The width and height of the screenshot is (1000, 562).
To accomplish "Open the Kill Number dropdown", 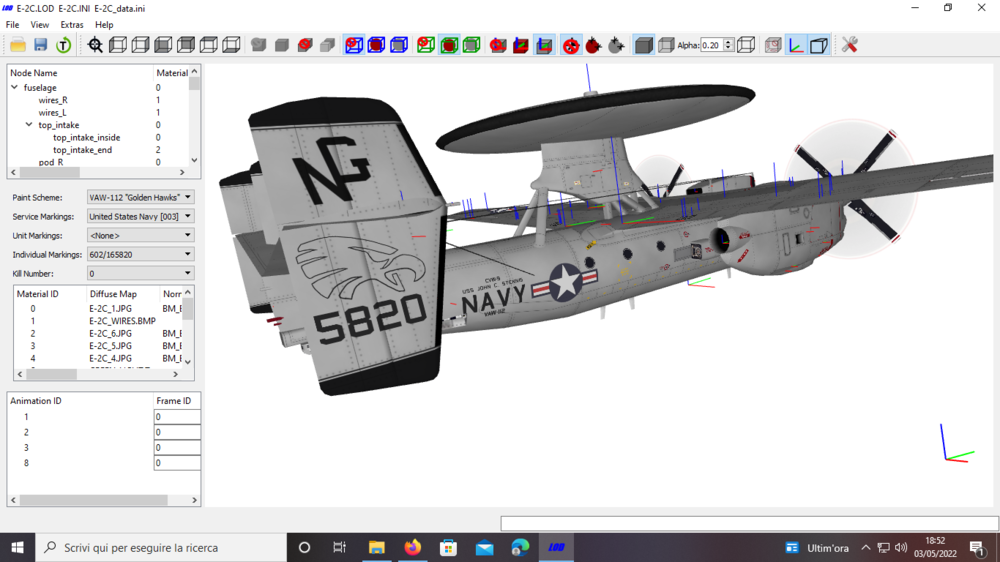I will (140, 273).
